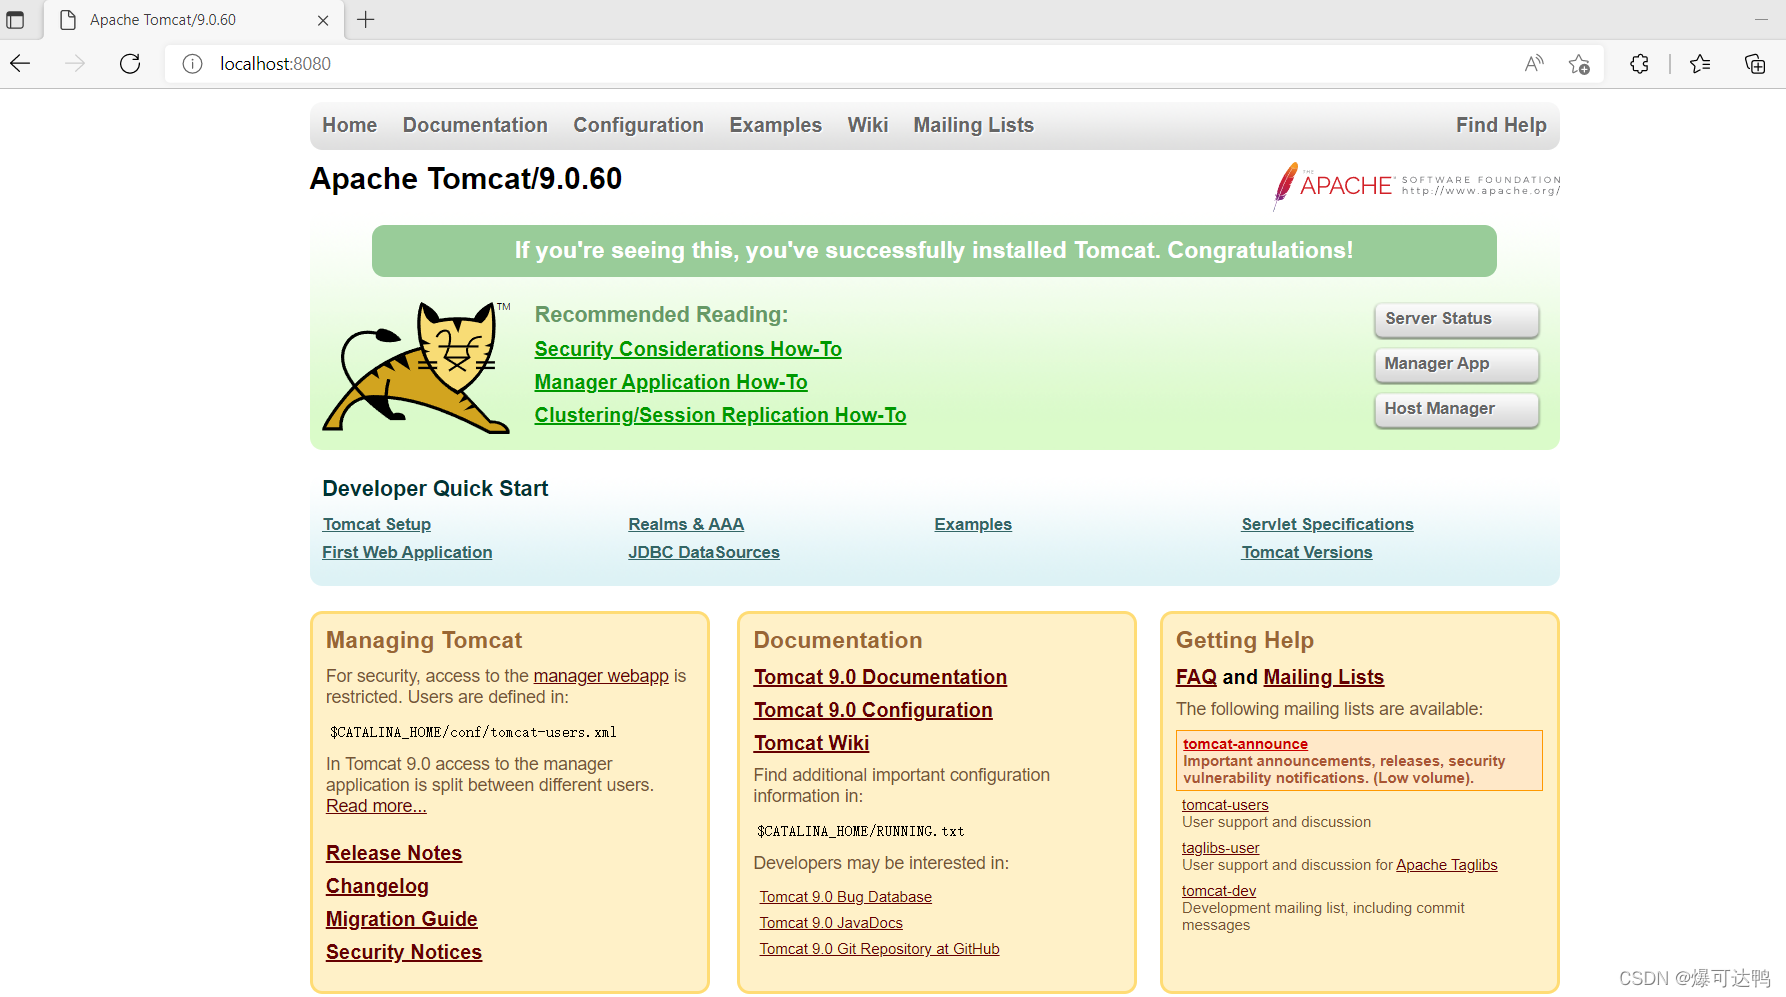
Task: Open the Tomcat Versions link
Action: pyautogui.click(x=1307, y=552)
